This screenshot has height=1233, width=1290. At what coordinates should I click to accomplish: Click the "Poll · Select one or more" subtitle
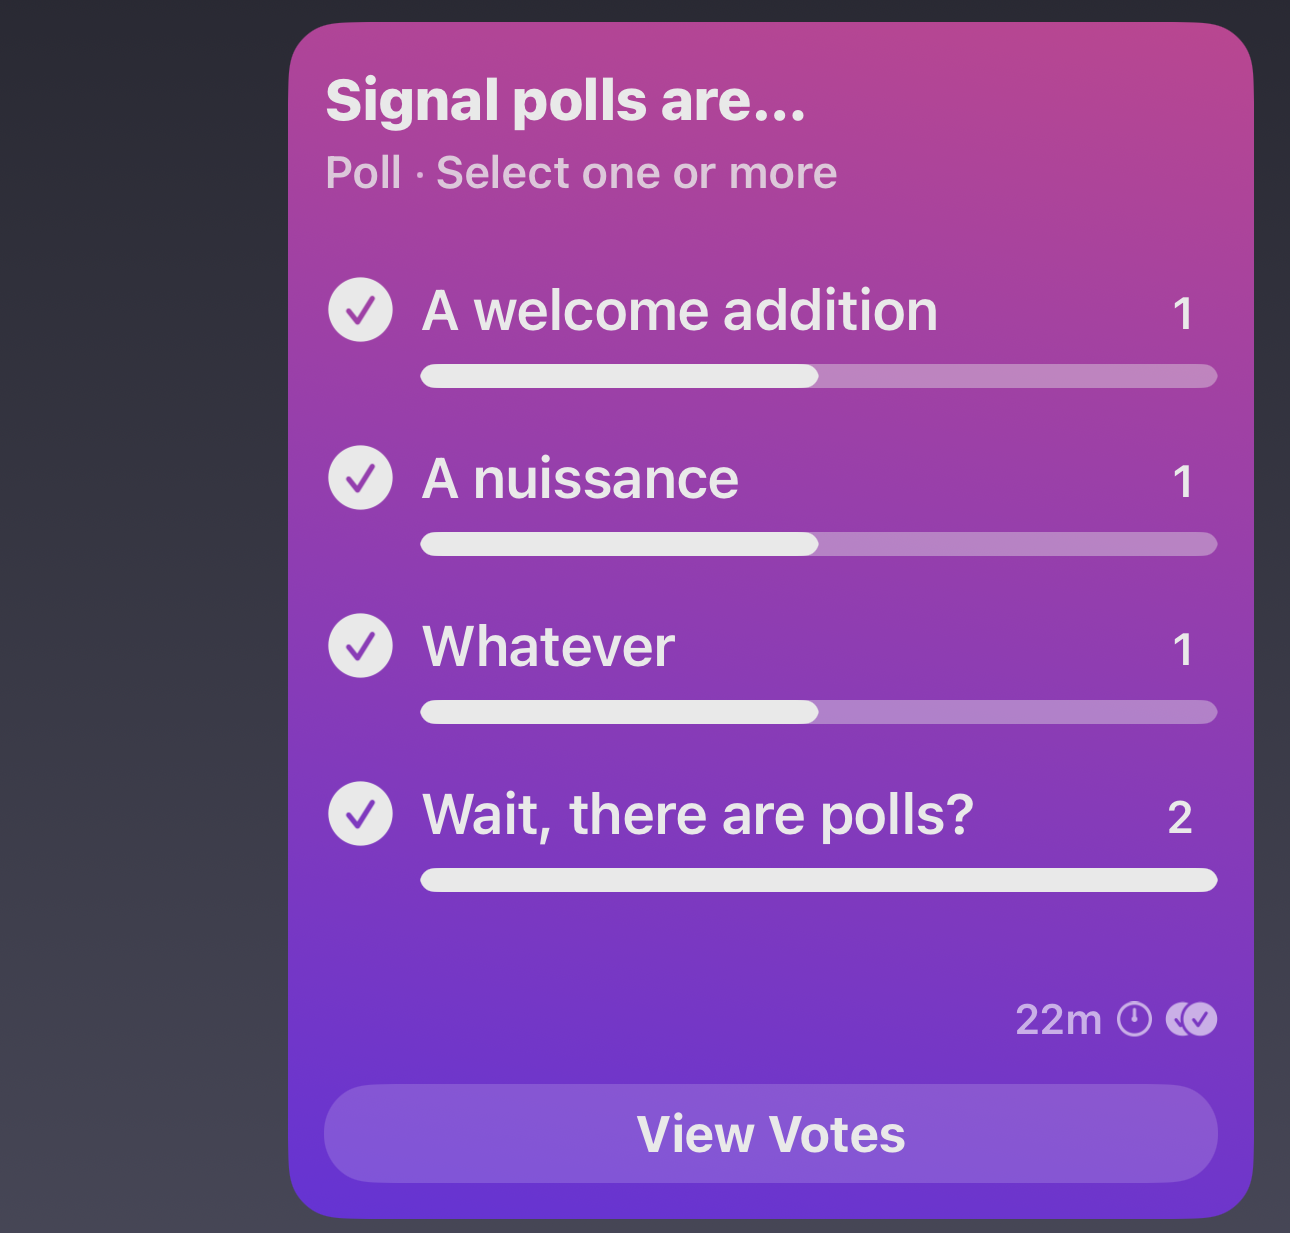[581, 173]
